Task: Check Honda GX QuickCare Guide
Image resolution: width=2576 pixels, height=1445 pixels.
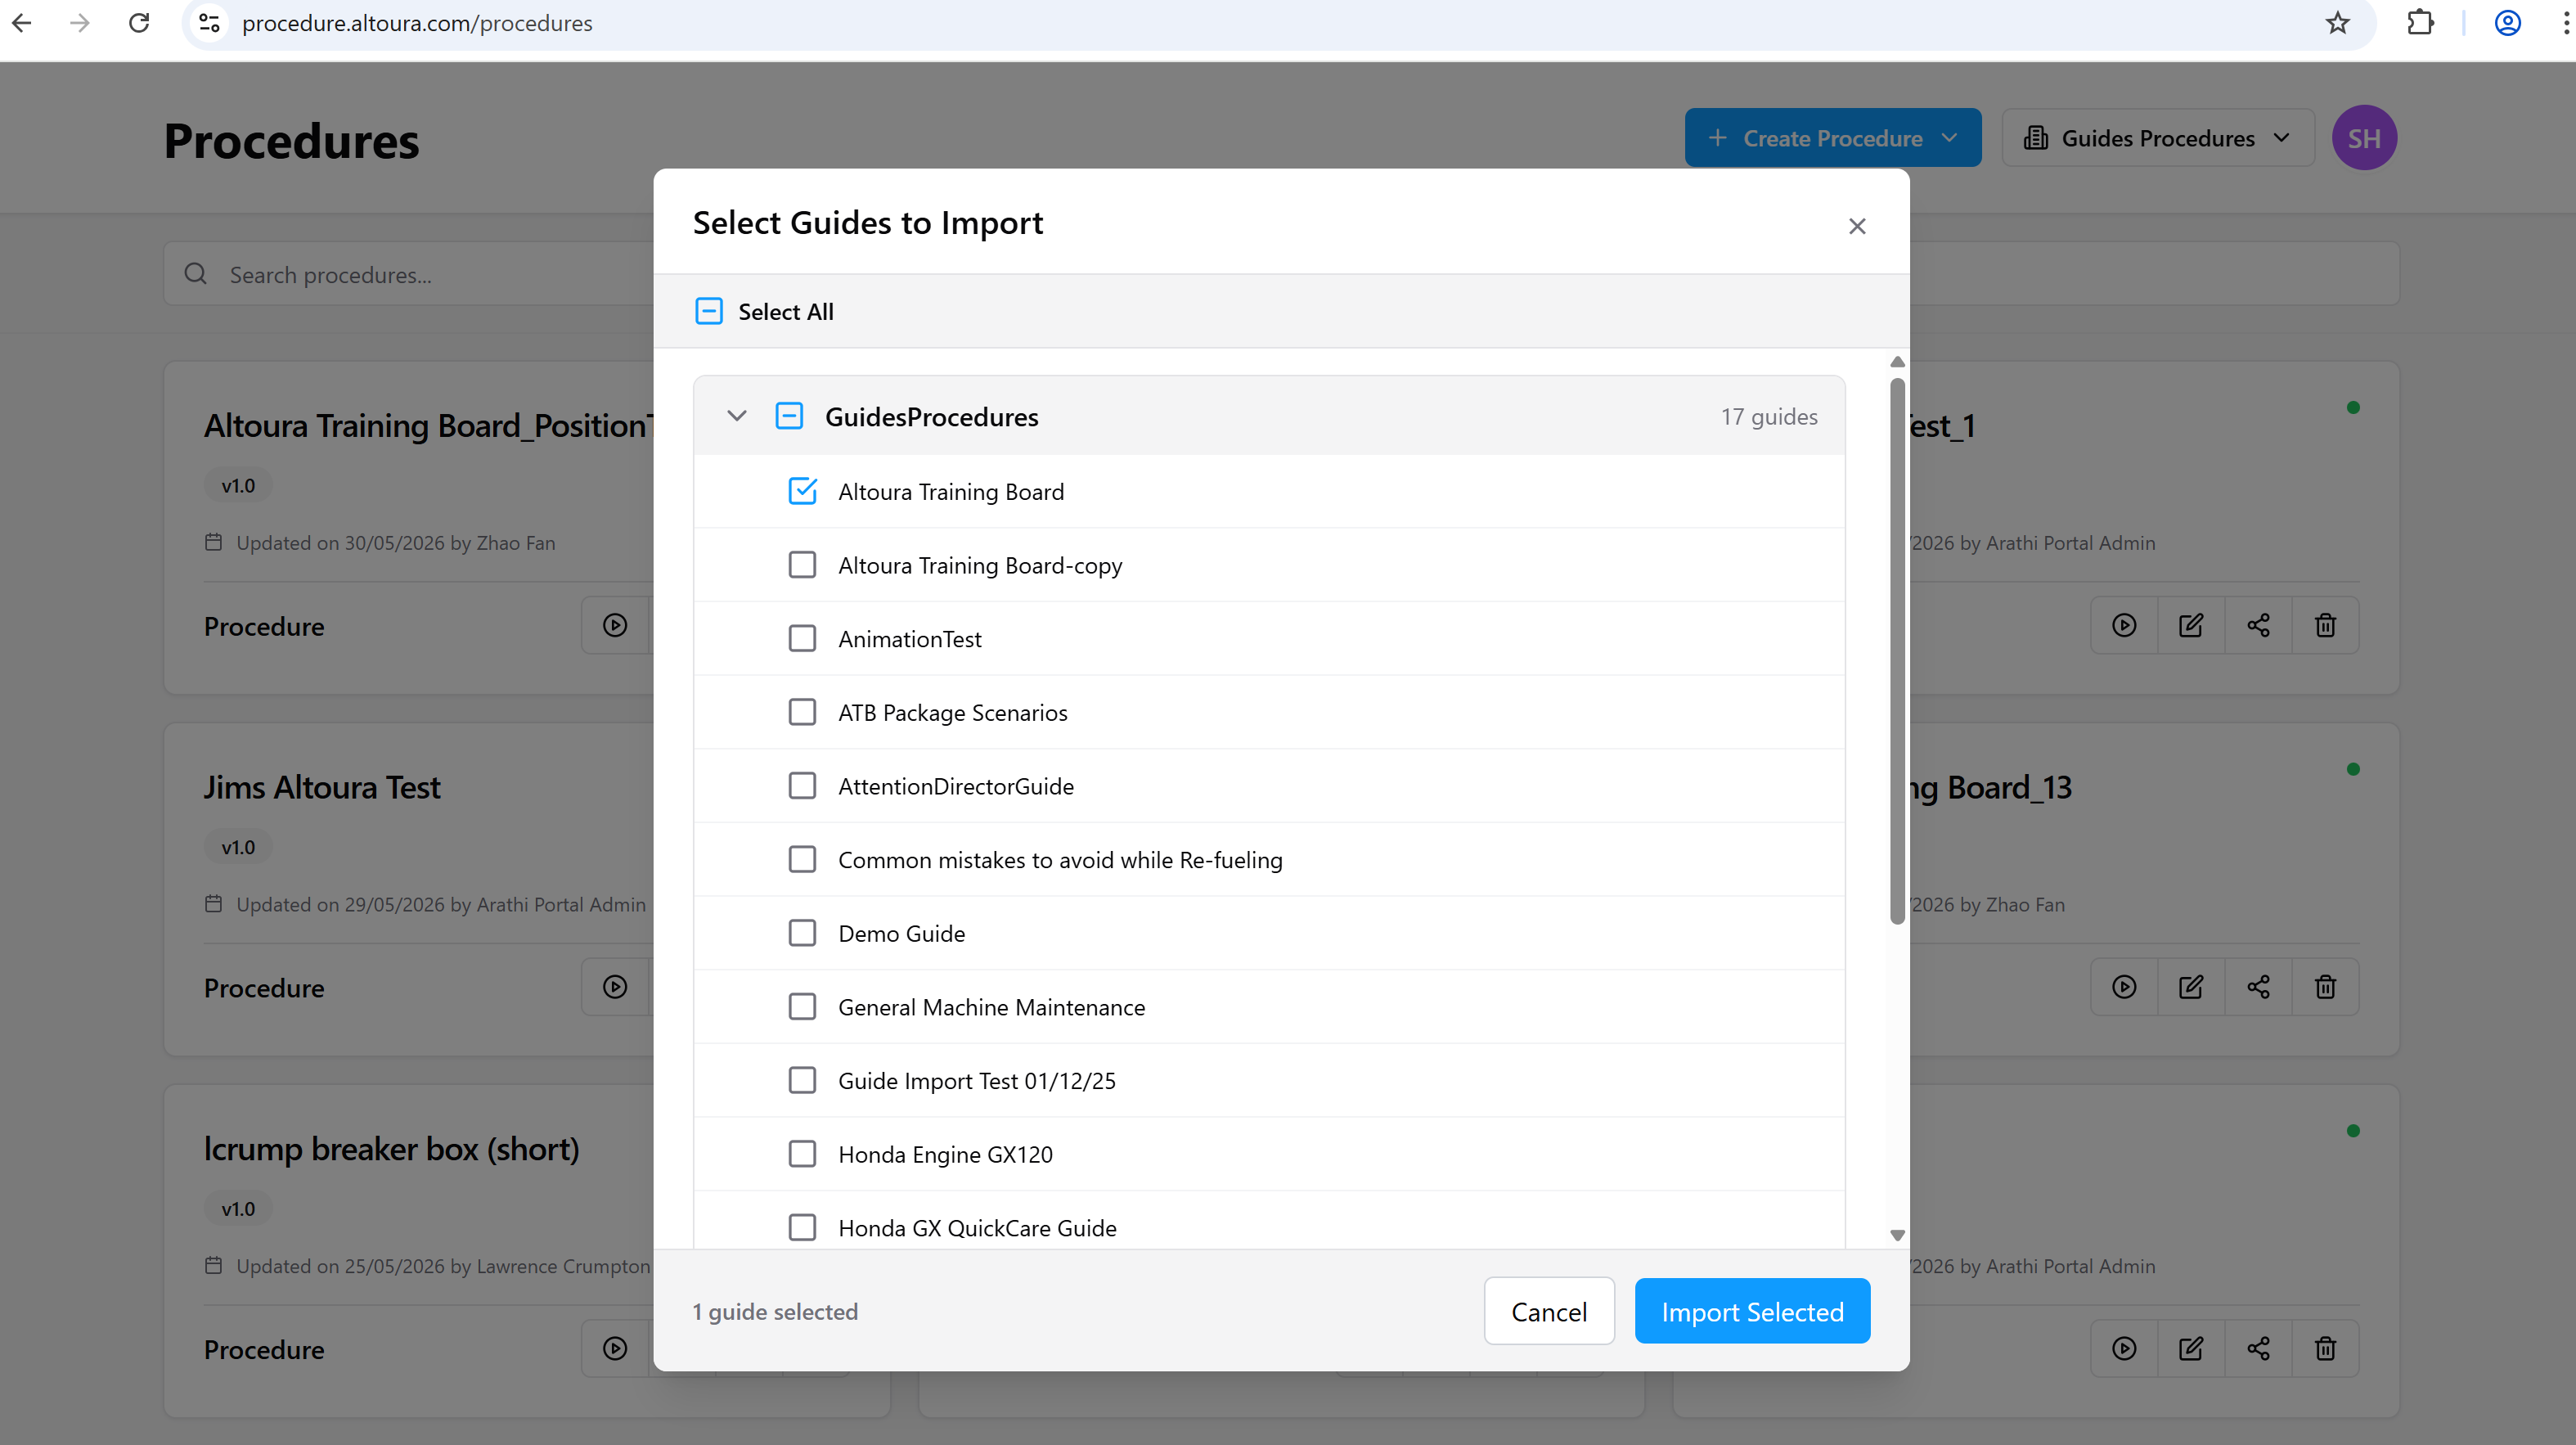Action: coord(802,1227)
